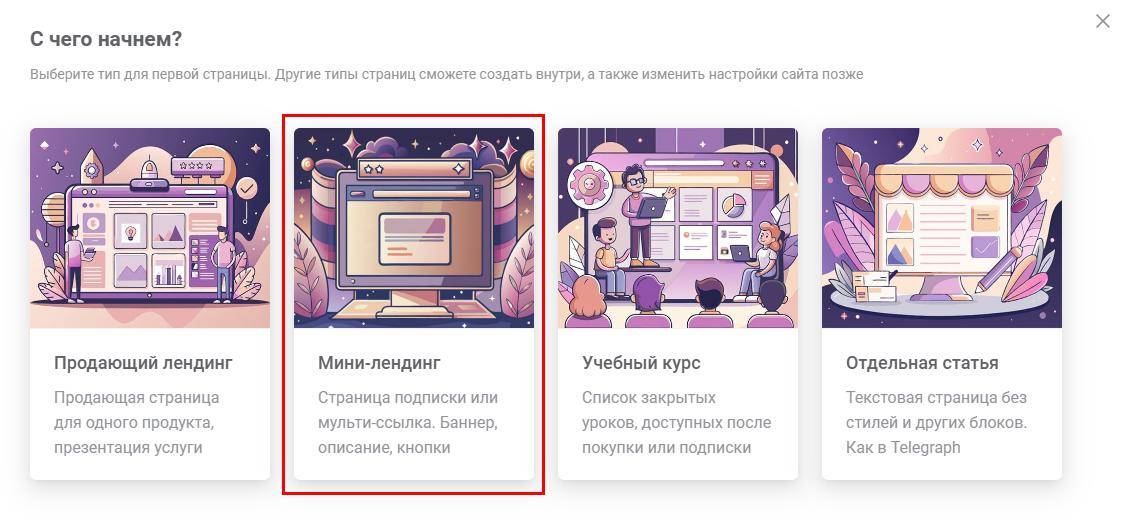The image size is (1121, 527).
Task: Click the star rating badge in landing illustration
Action: 197,166
